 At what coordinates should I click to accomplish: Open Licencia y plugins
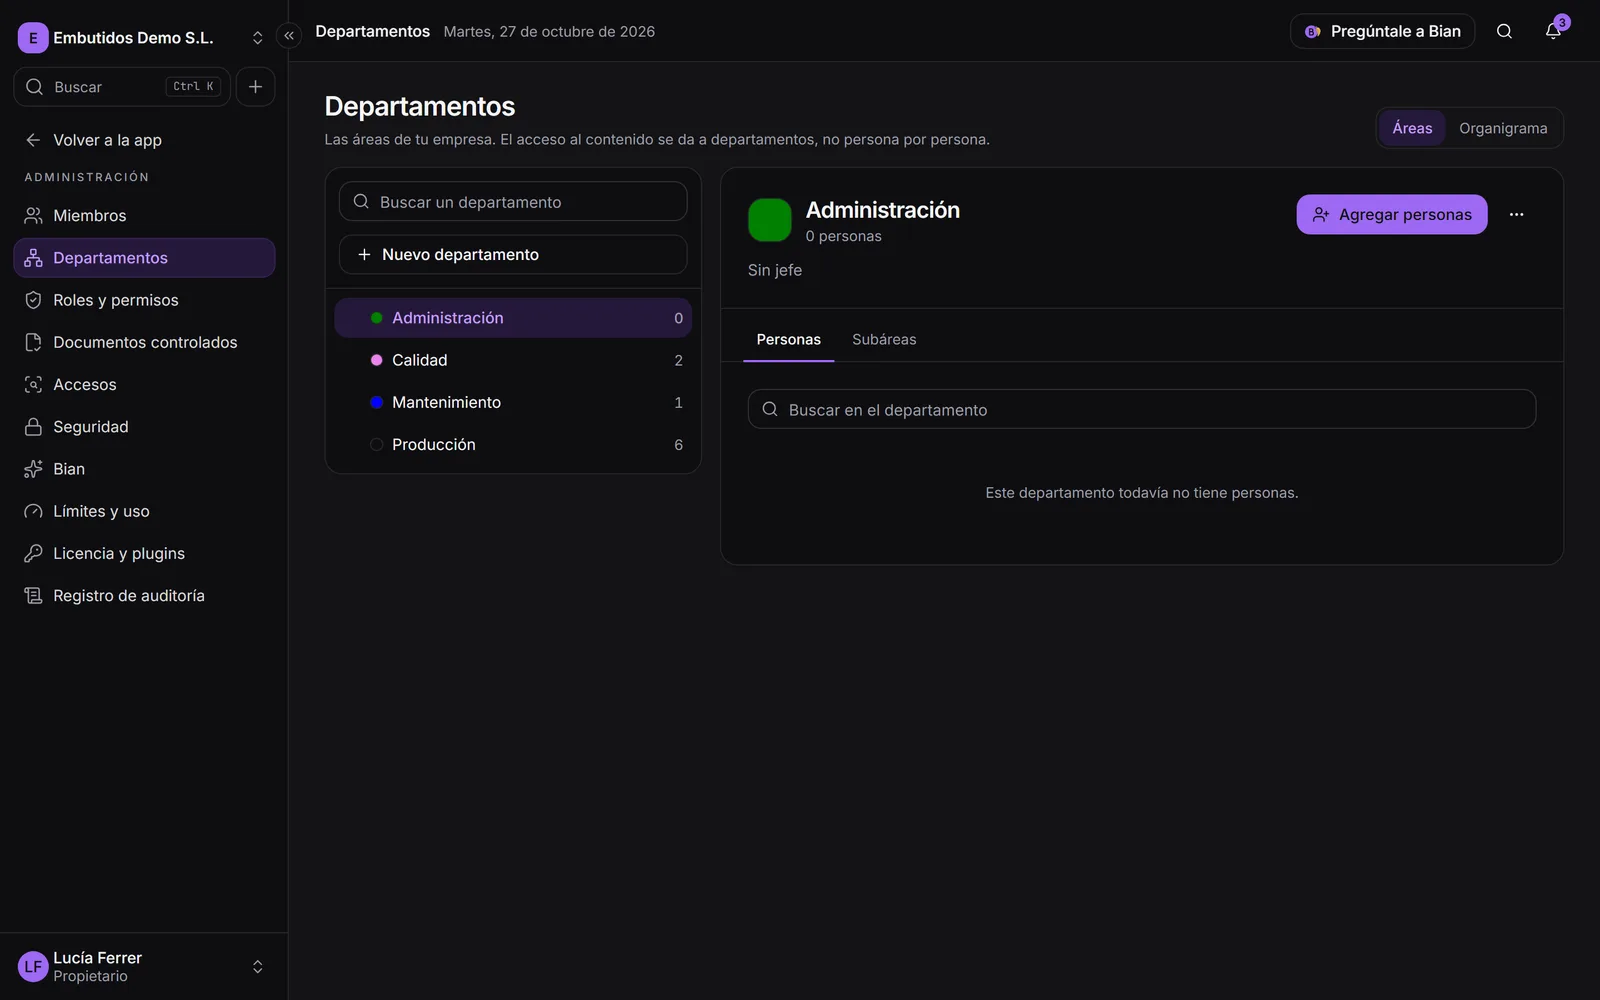[x=144, y=553]
